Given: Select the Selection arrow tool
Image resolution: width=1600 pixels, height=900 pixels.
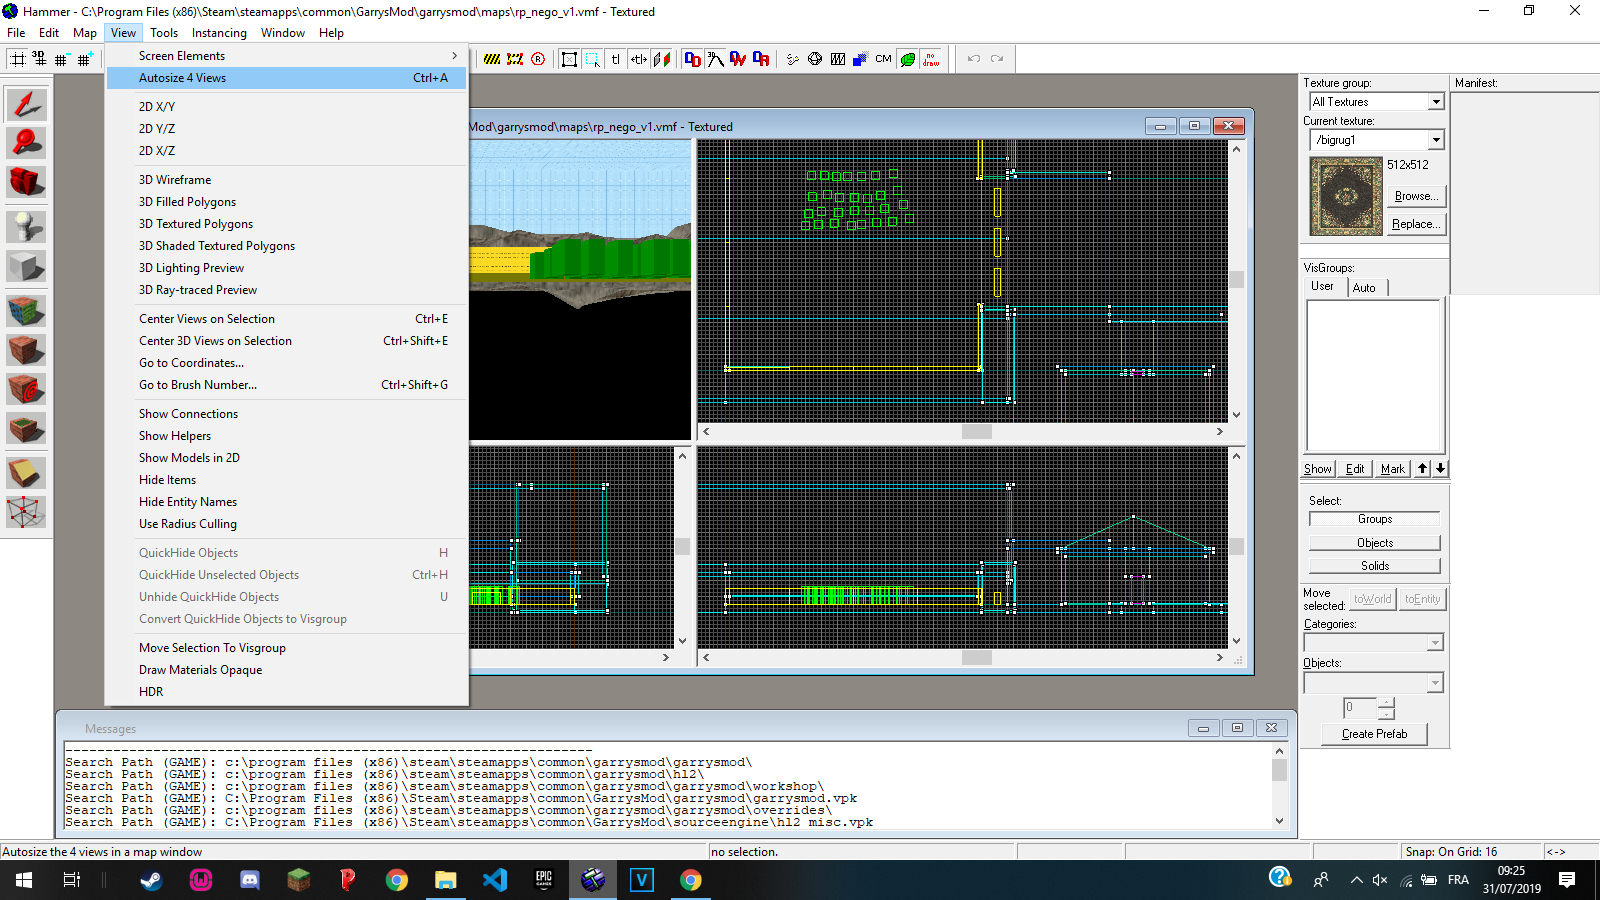Looking at the screenshot, I should click(26, 104).
